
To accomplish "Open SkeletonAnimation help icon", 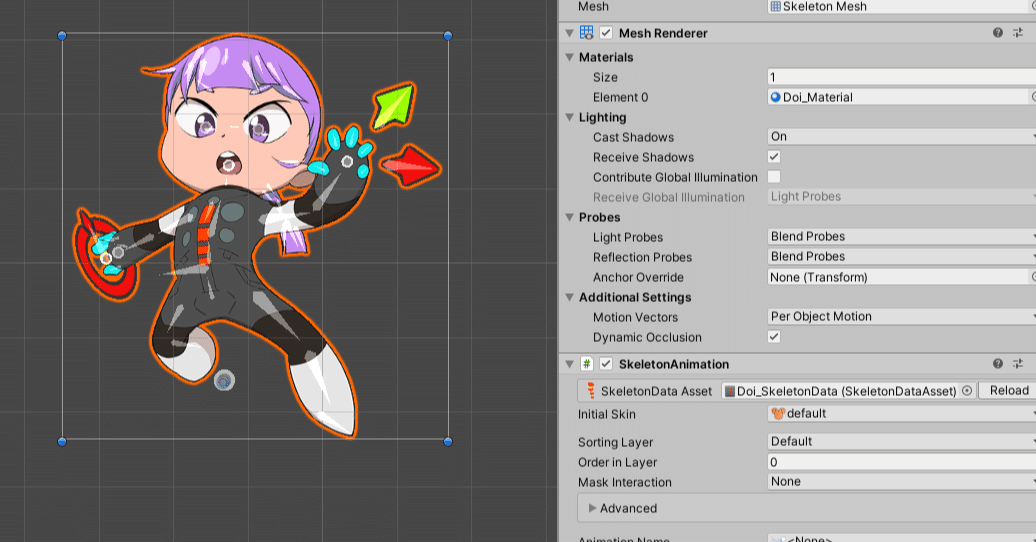I will (998, 364).
